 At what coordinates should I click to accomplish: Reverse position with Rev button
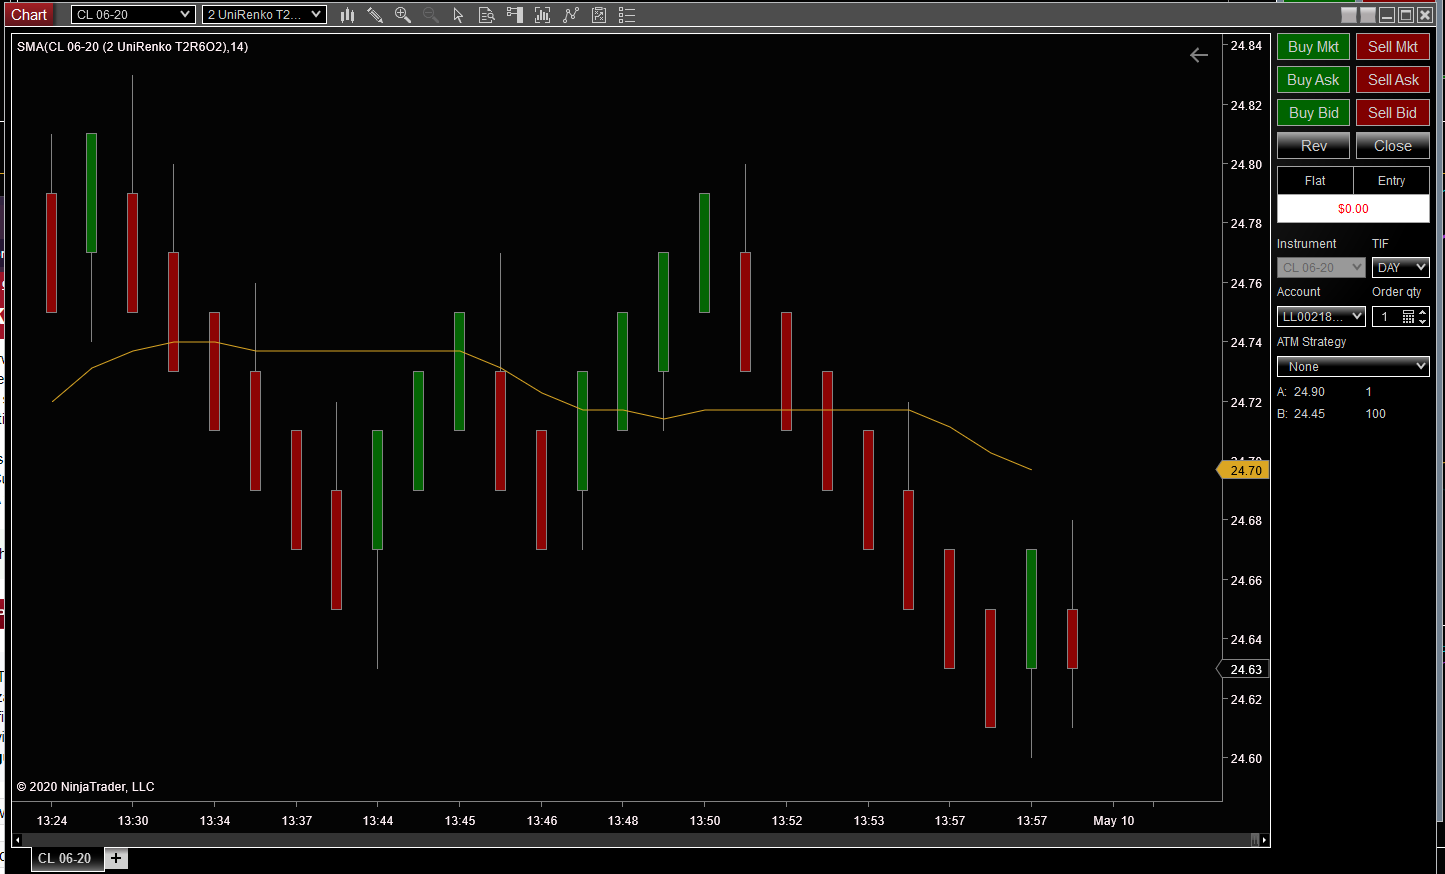click(x=1313, y=146)
